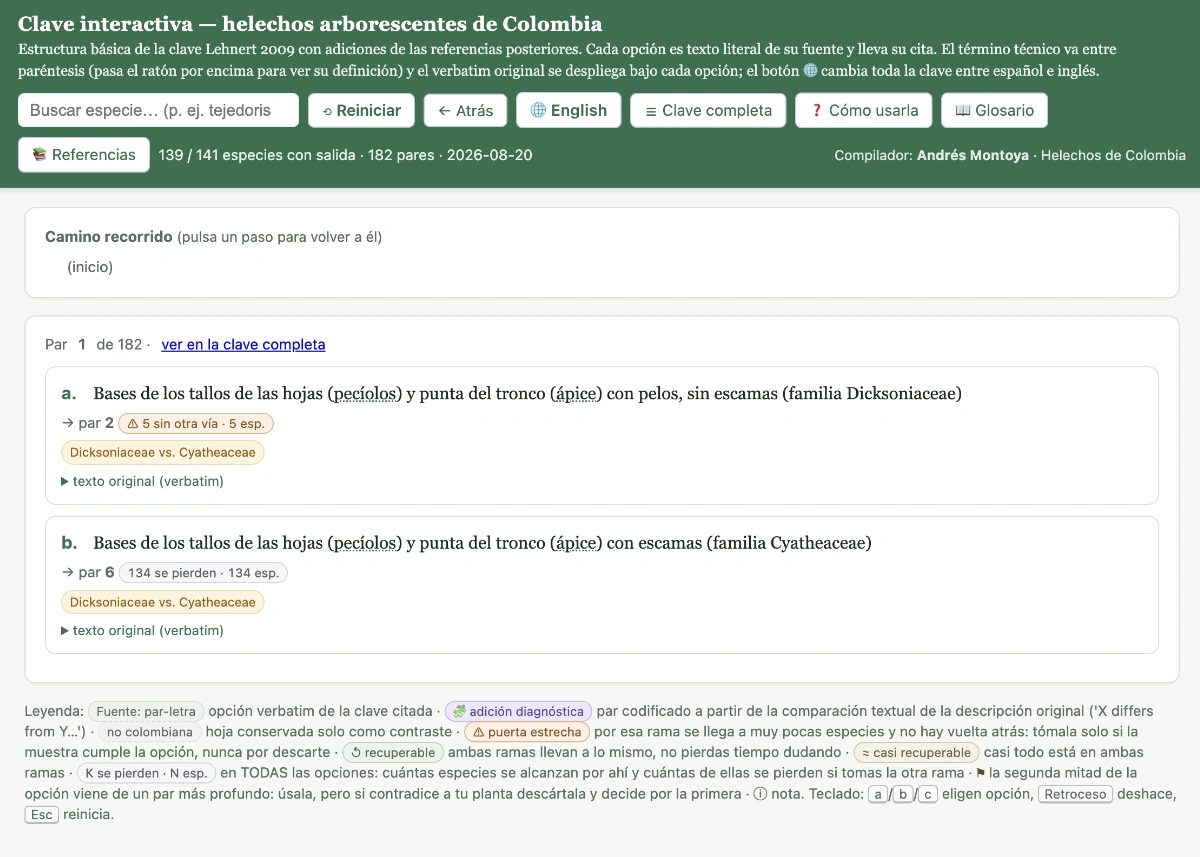The image size is (1200, 857).
Task: Click the 'Fuente: par-letra' legend chip
Action: pos(146,711)
